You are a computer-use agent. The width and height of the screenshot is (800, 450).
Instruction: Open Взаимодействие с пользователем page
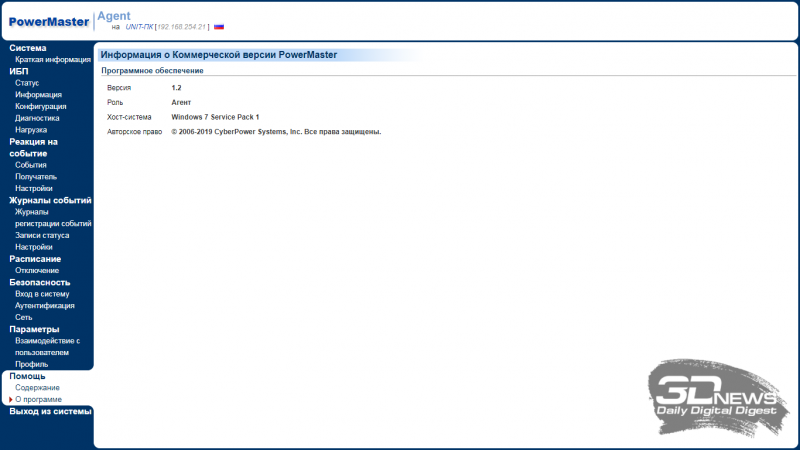pyautogui.click(x=47, y=347)
